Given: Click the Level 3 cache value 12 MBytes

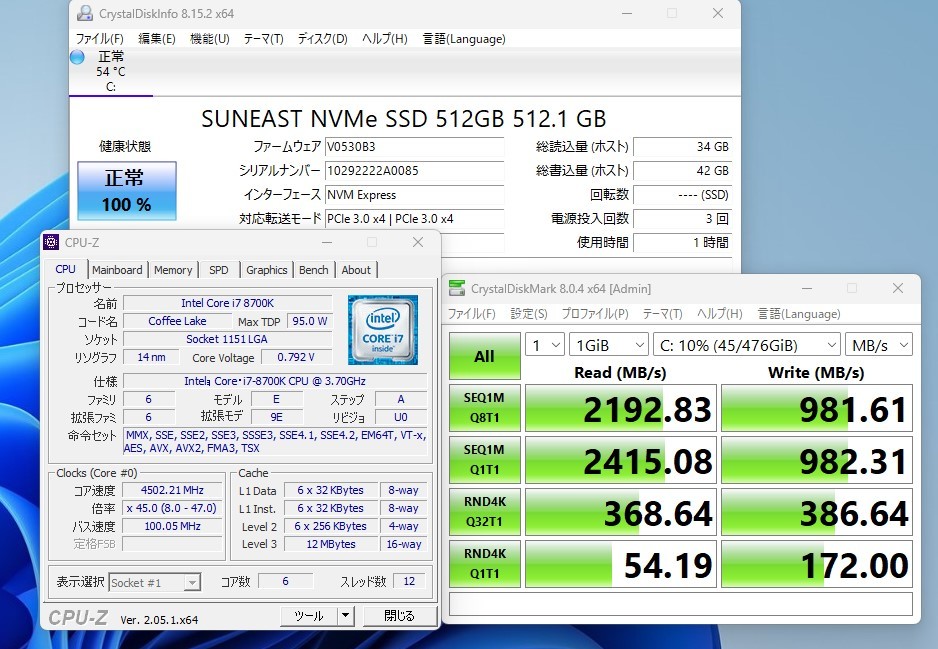Looking at the screenshot, I should coord(331,544).
